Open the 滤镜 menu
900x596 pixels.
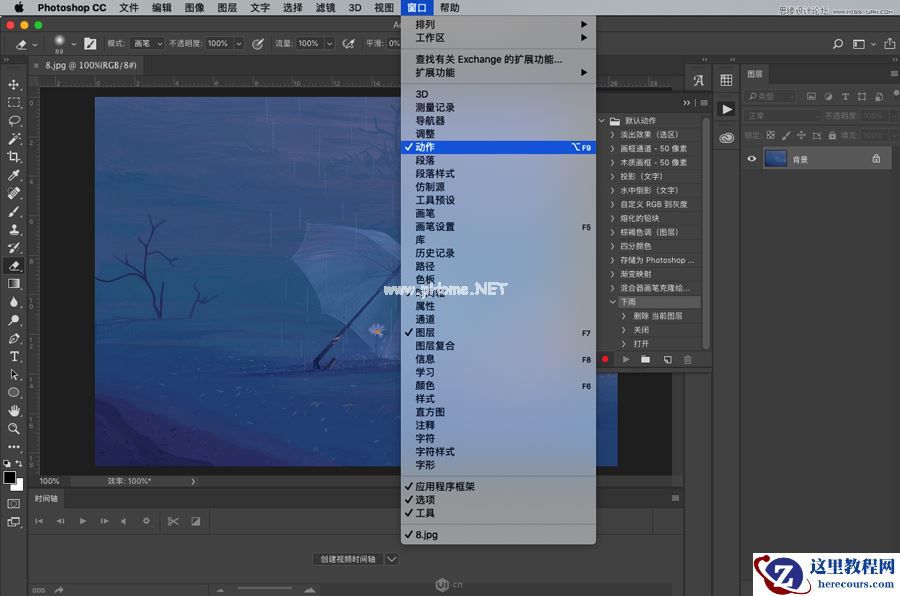(x=325, y=7)
